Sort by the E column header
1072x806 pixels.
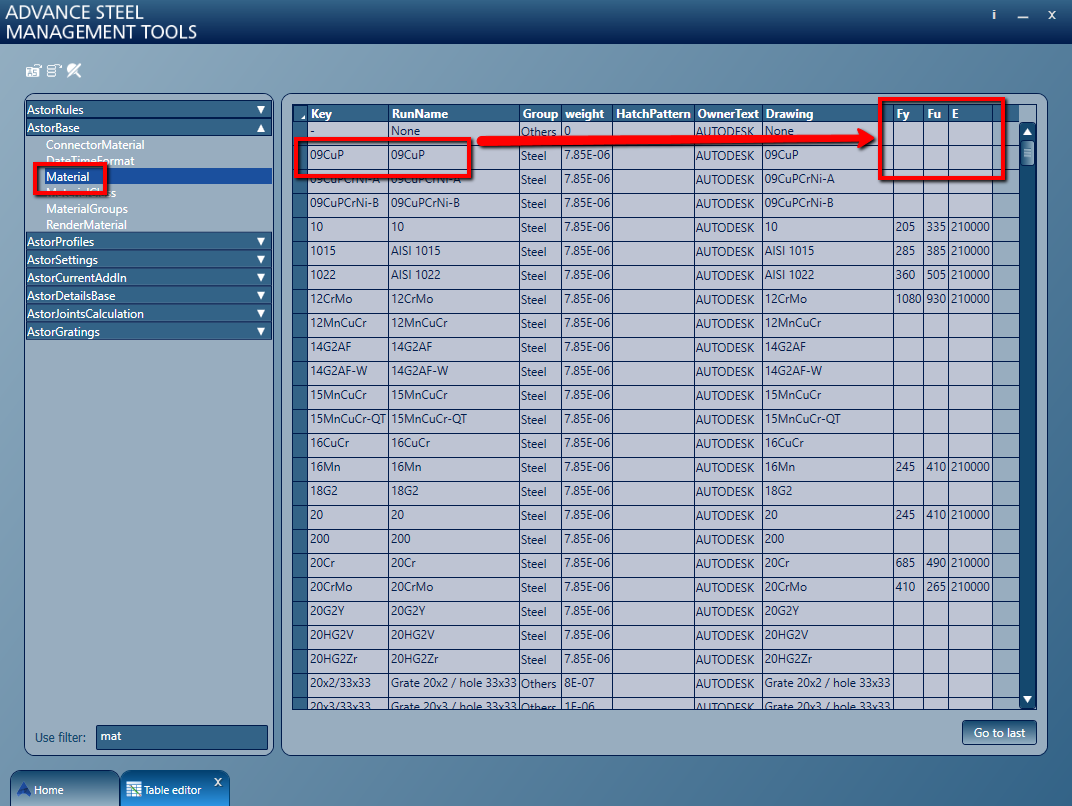(970, 113)
